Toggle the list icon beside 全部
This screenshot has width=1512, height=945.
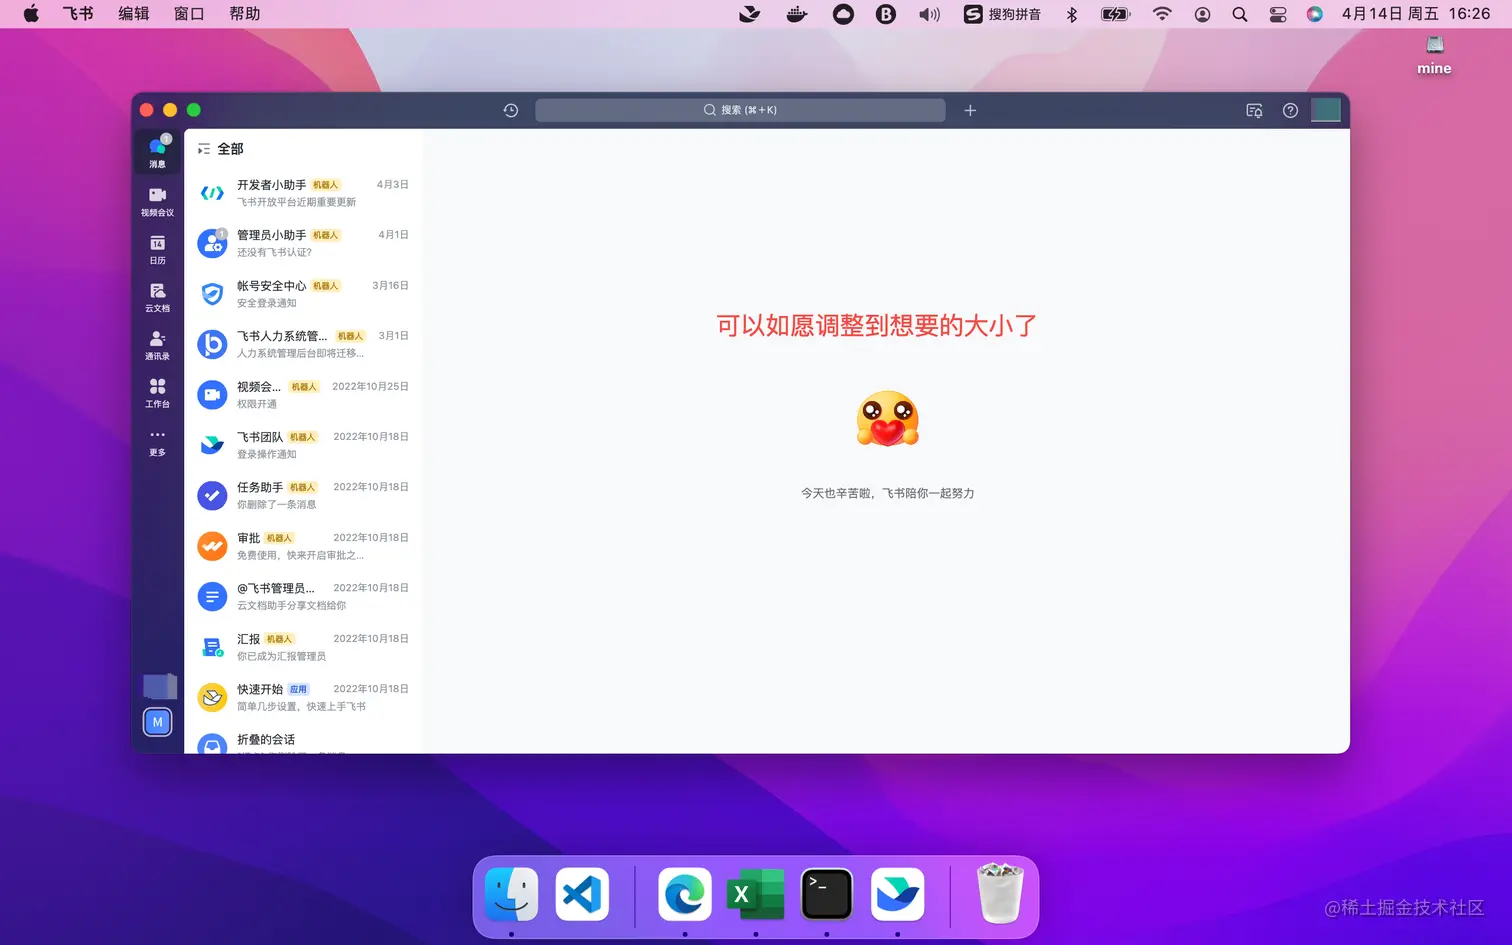click(x=204, y=149)
